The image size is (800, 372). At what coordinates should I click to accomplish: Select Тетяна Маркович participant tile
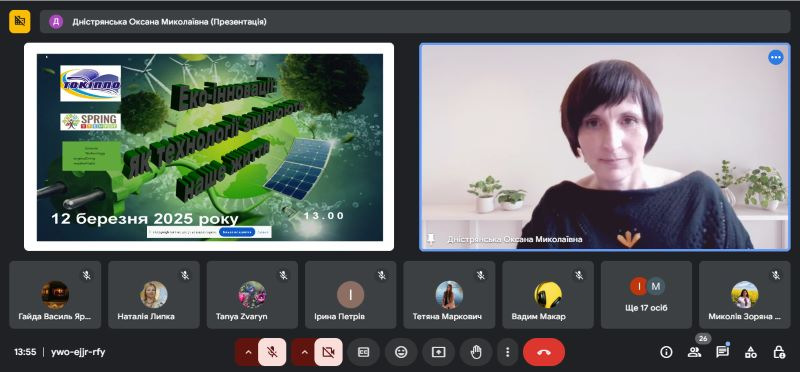449,295
